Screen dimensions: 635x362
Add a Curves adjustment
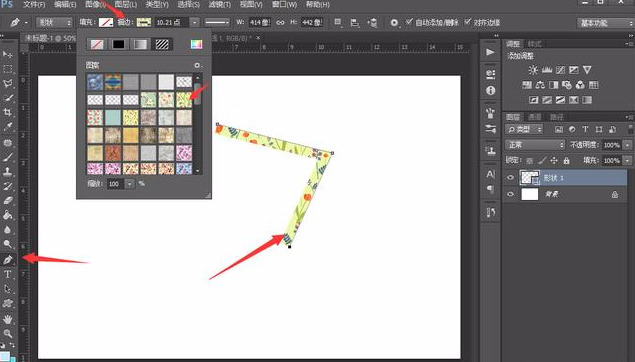[560, 70]
